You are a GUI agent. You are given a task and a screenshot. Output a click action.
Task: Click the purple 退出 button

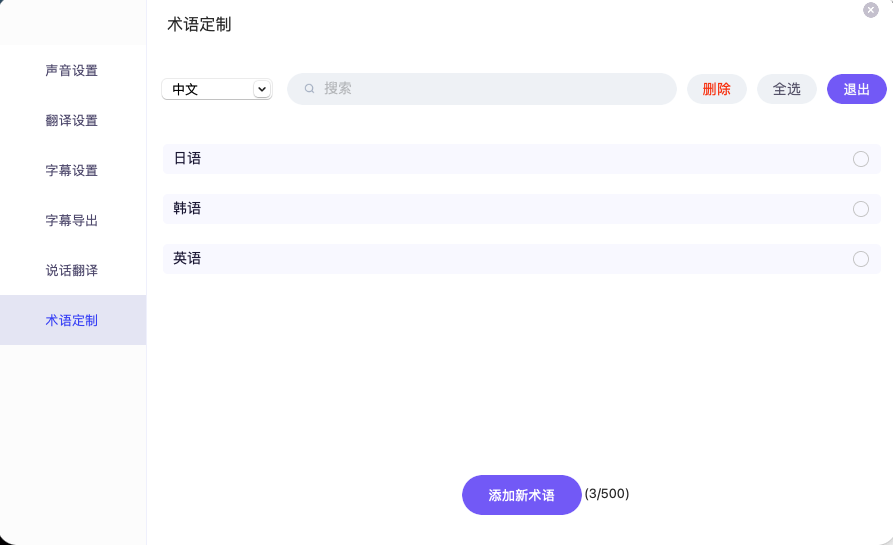click(x=857, y=89)
